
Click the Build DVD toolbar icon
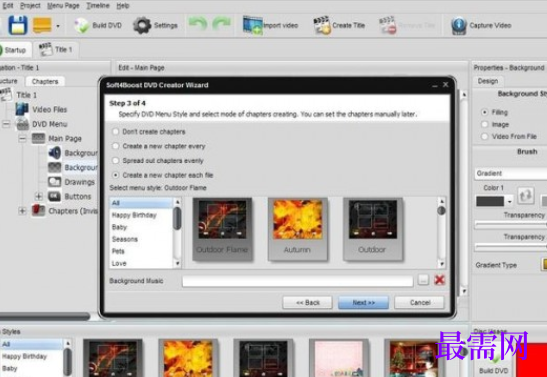82,25
